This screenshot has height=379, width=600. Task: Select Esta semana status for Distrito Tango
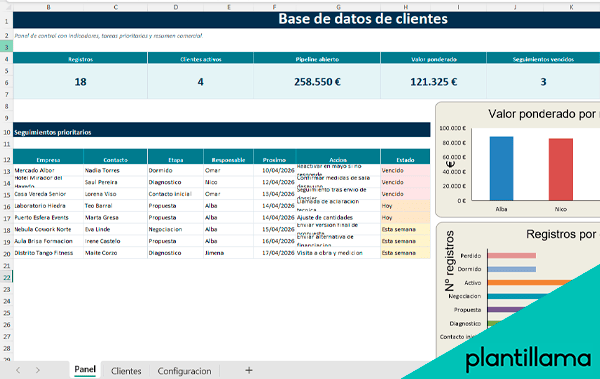405,253
